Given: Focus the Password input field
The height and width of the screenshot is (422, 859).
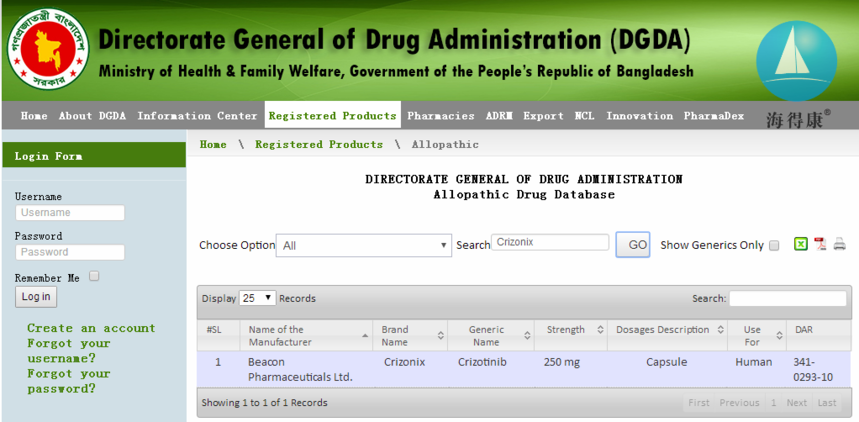Looking at the screenshot, I should 70,252.
